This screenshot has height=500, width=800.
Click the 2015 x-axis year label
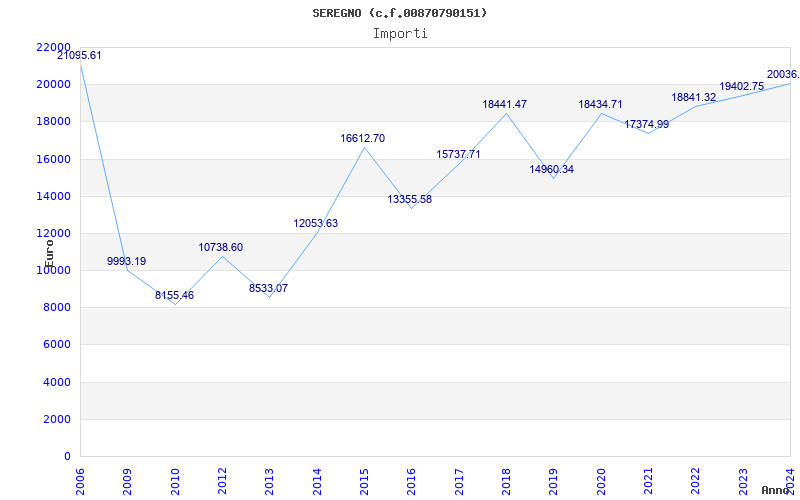[364, 481]
